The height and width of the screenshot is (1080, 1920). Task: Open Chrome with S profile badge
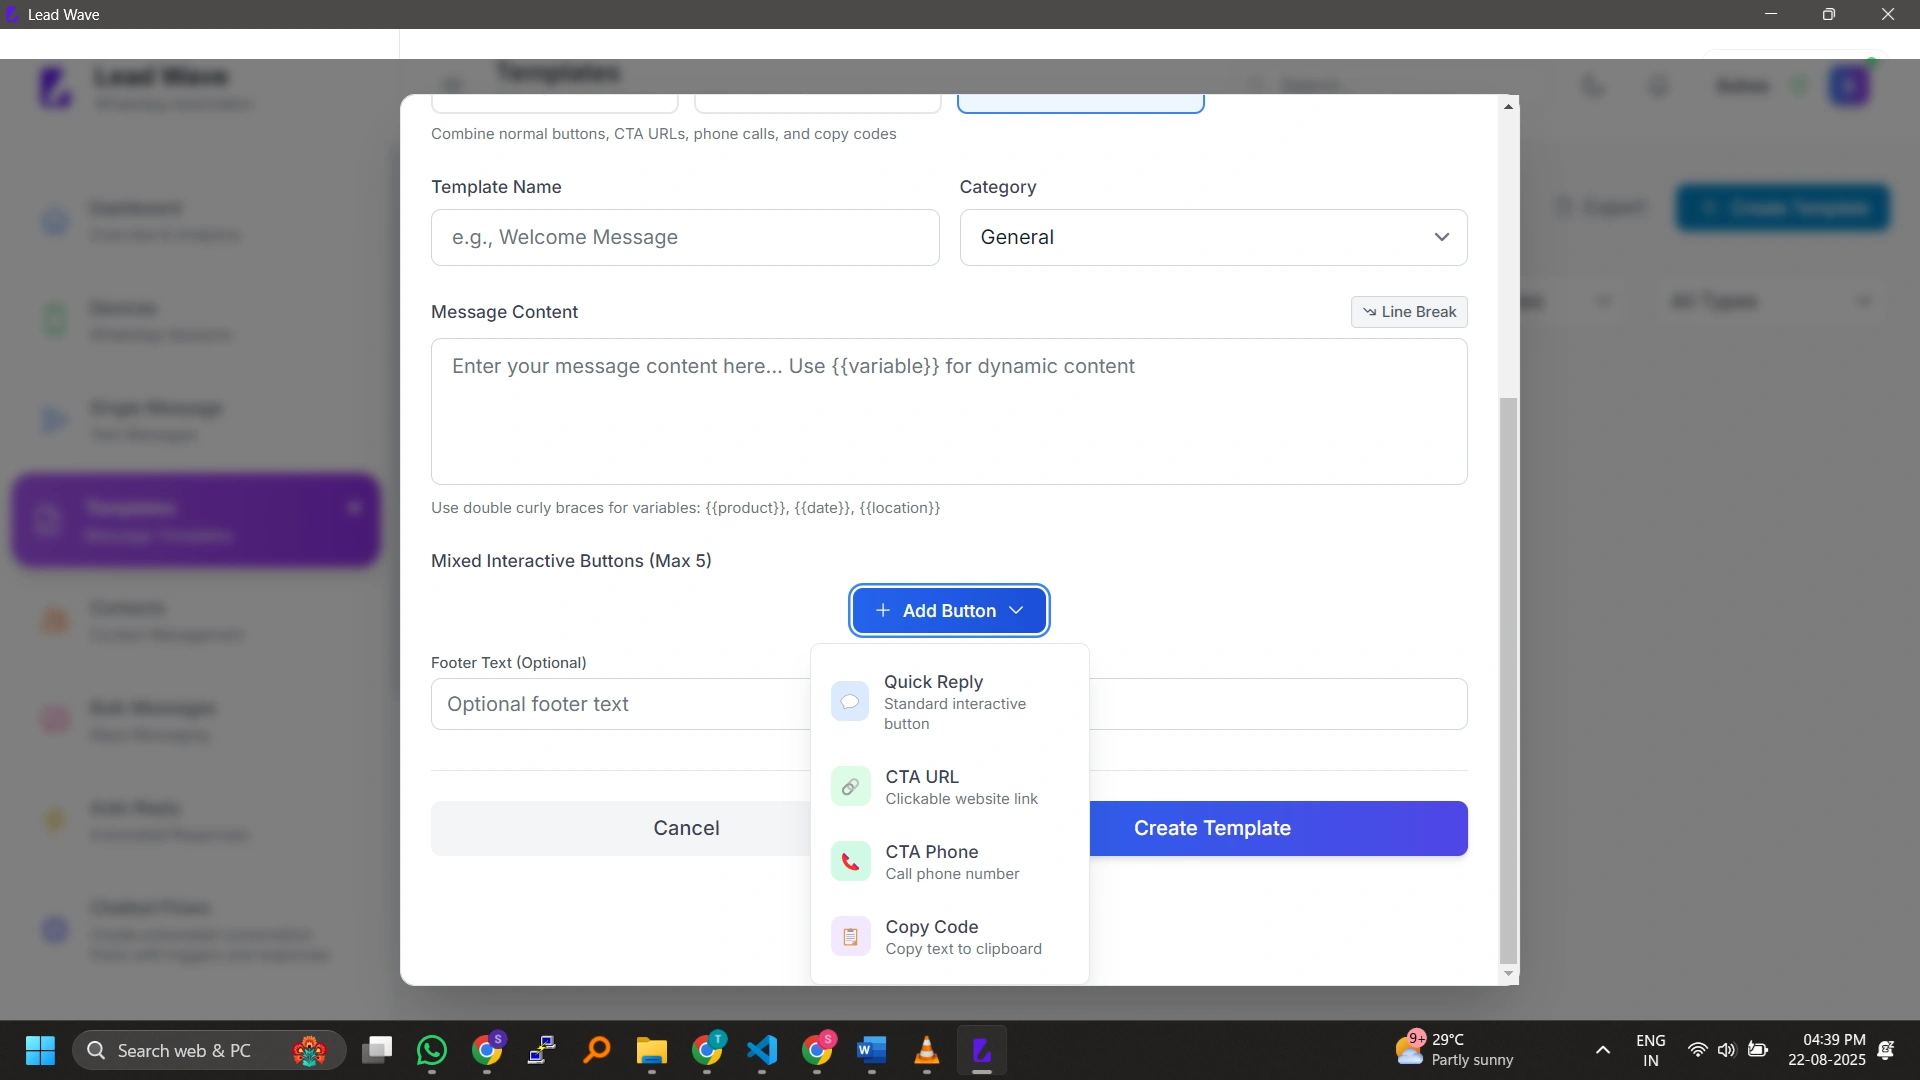tap(487, 1050)
